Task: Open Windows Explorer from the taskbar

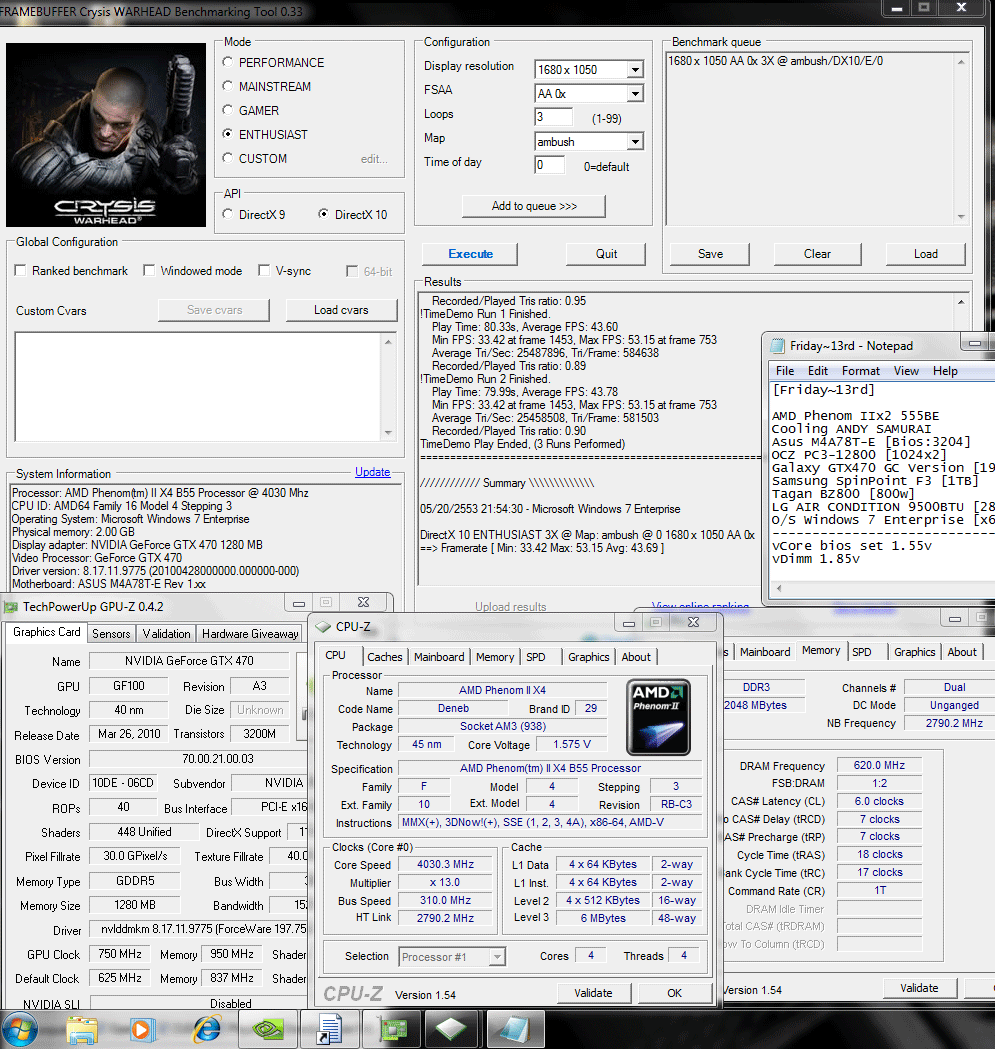Action: coord(82,1030)
